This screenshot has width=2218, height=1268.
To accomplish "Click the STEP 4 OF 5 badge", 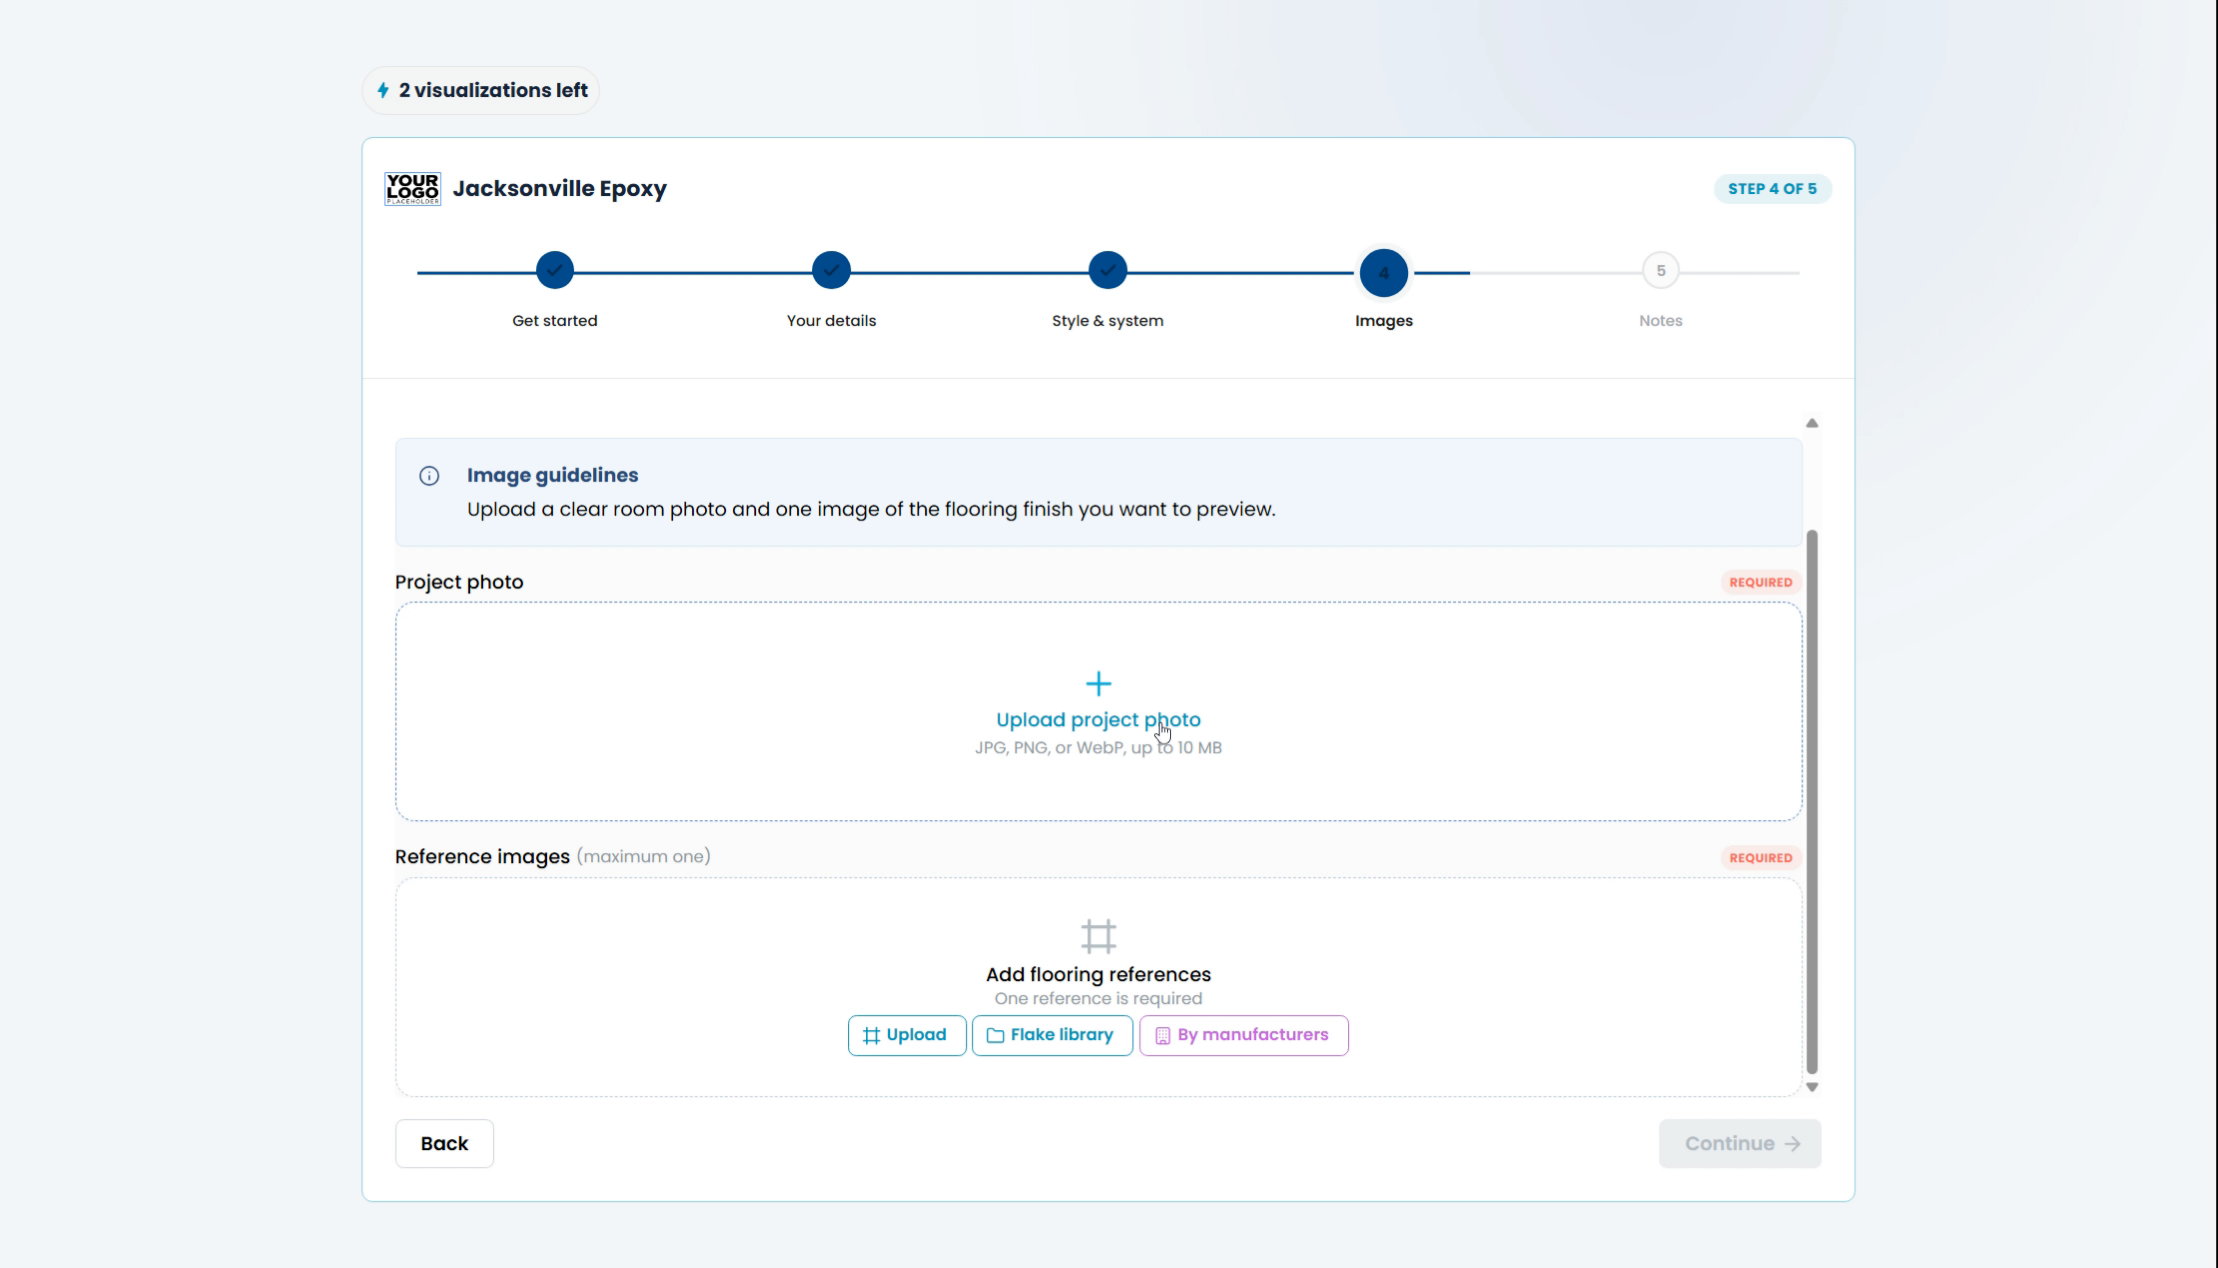I will 1772,189.
